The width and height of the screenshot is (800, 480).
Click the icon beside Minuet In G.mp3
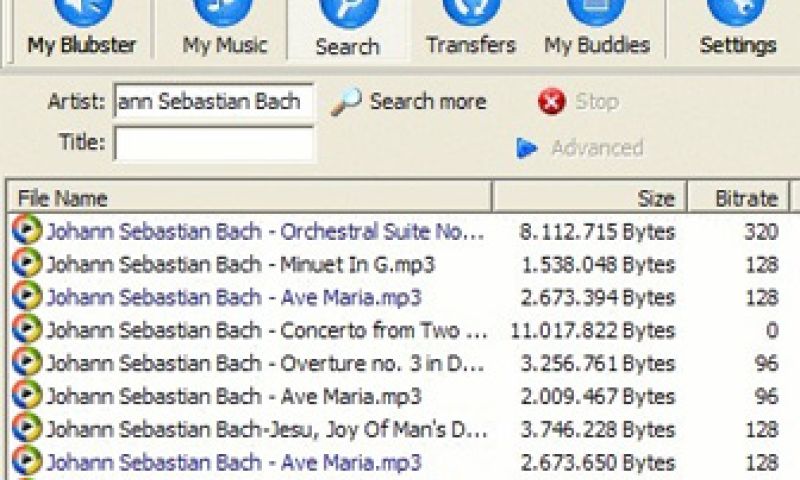tap(27, 263)
